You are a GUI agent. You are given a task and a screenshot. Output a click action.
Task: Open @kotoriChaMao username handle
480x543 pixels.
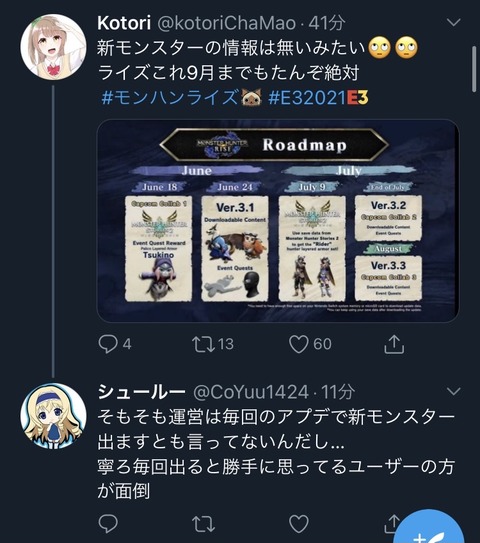click(x=226, y=23)
